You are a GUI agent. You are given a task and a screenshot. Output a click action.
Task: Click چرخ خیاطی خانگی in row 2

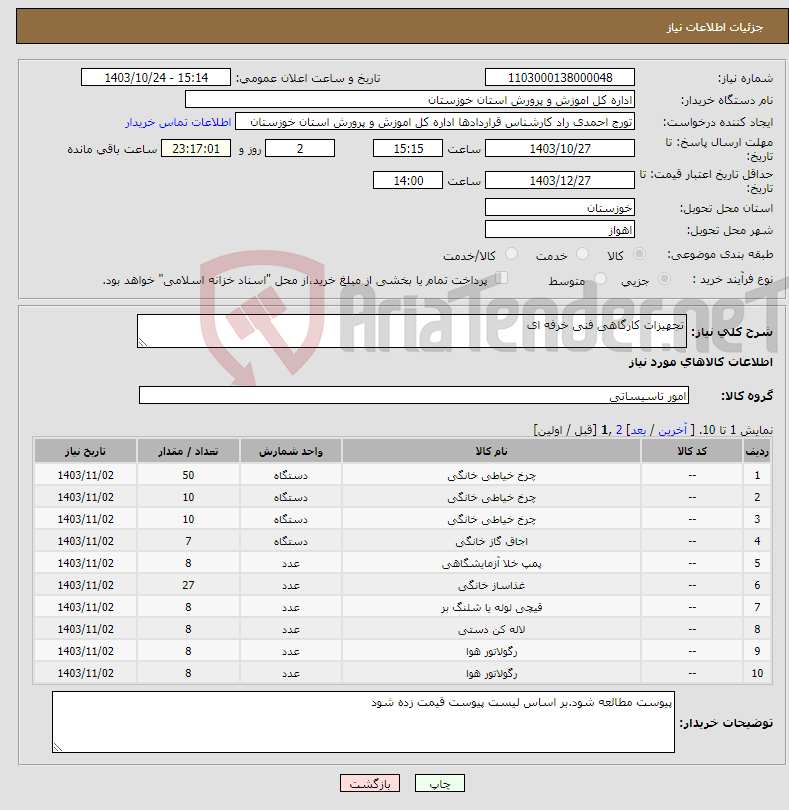(491, 497)
